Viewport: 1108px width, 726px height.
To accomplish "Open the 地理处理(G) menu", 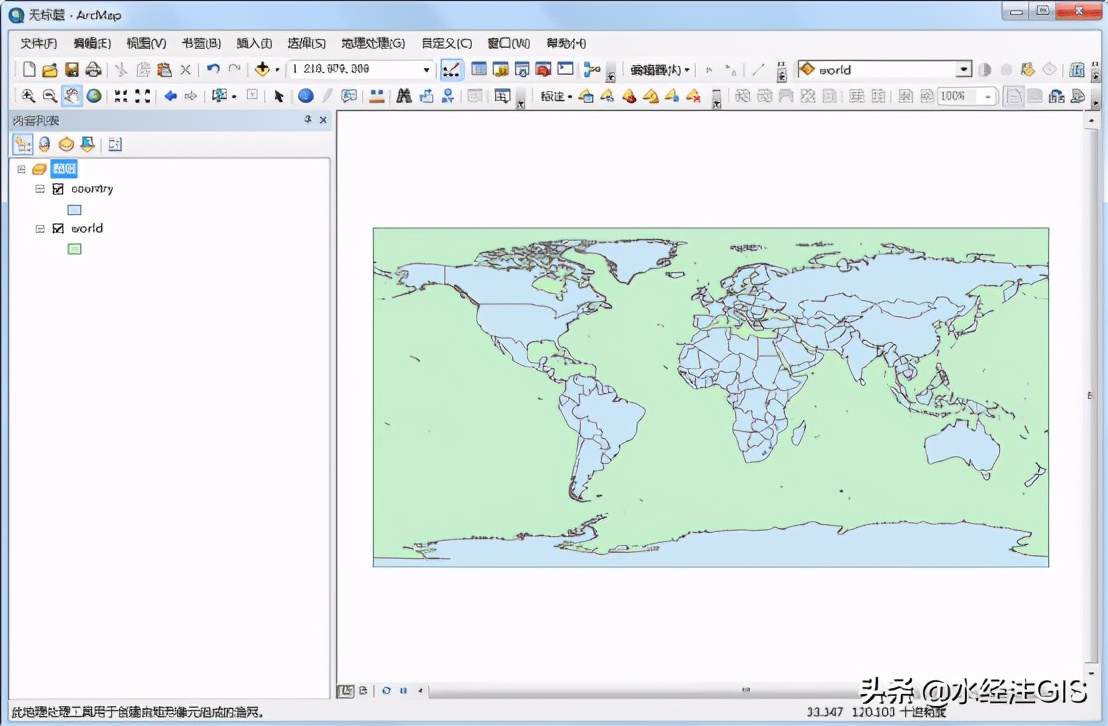I will tap(373, 43).
